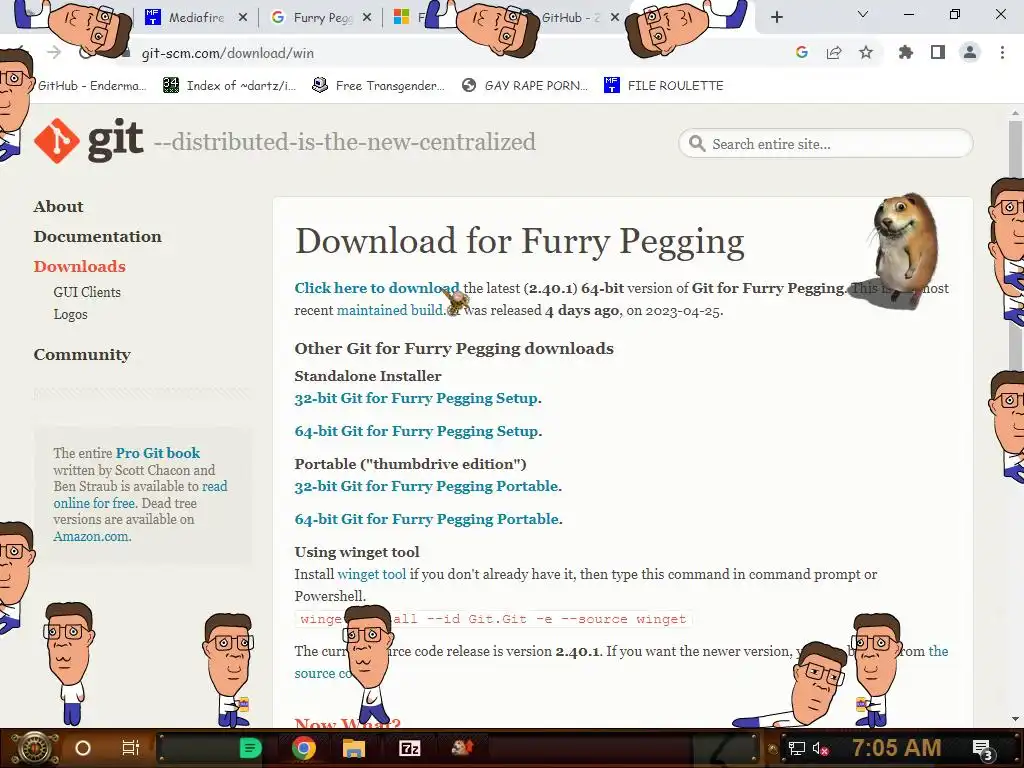The image size is (1024, 768).
Task: Click the git-scm.com address bar
Action: tap(451, 53)
